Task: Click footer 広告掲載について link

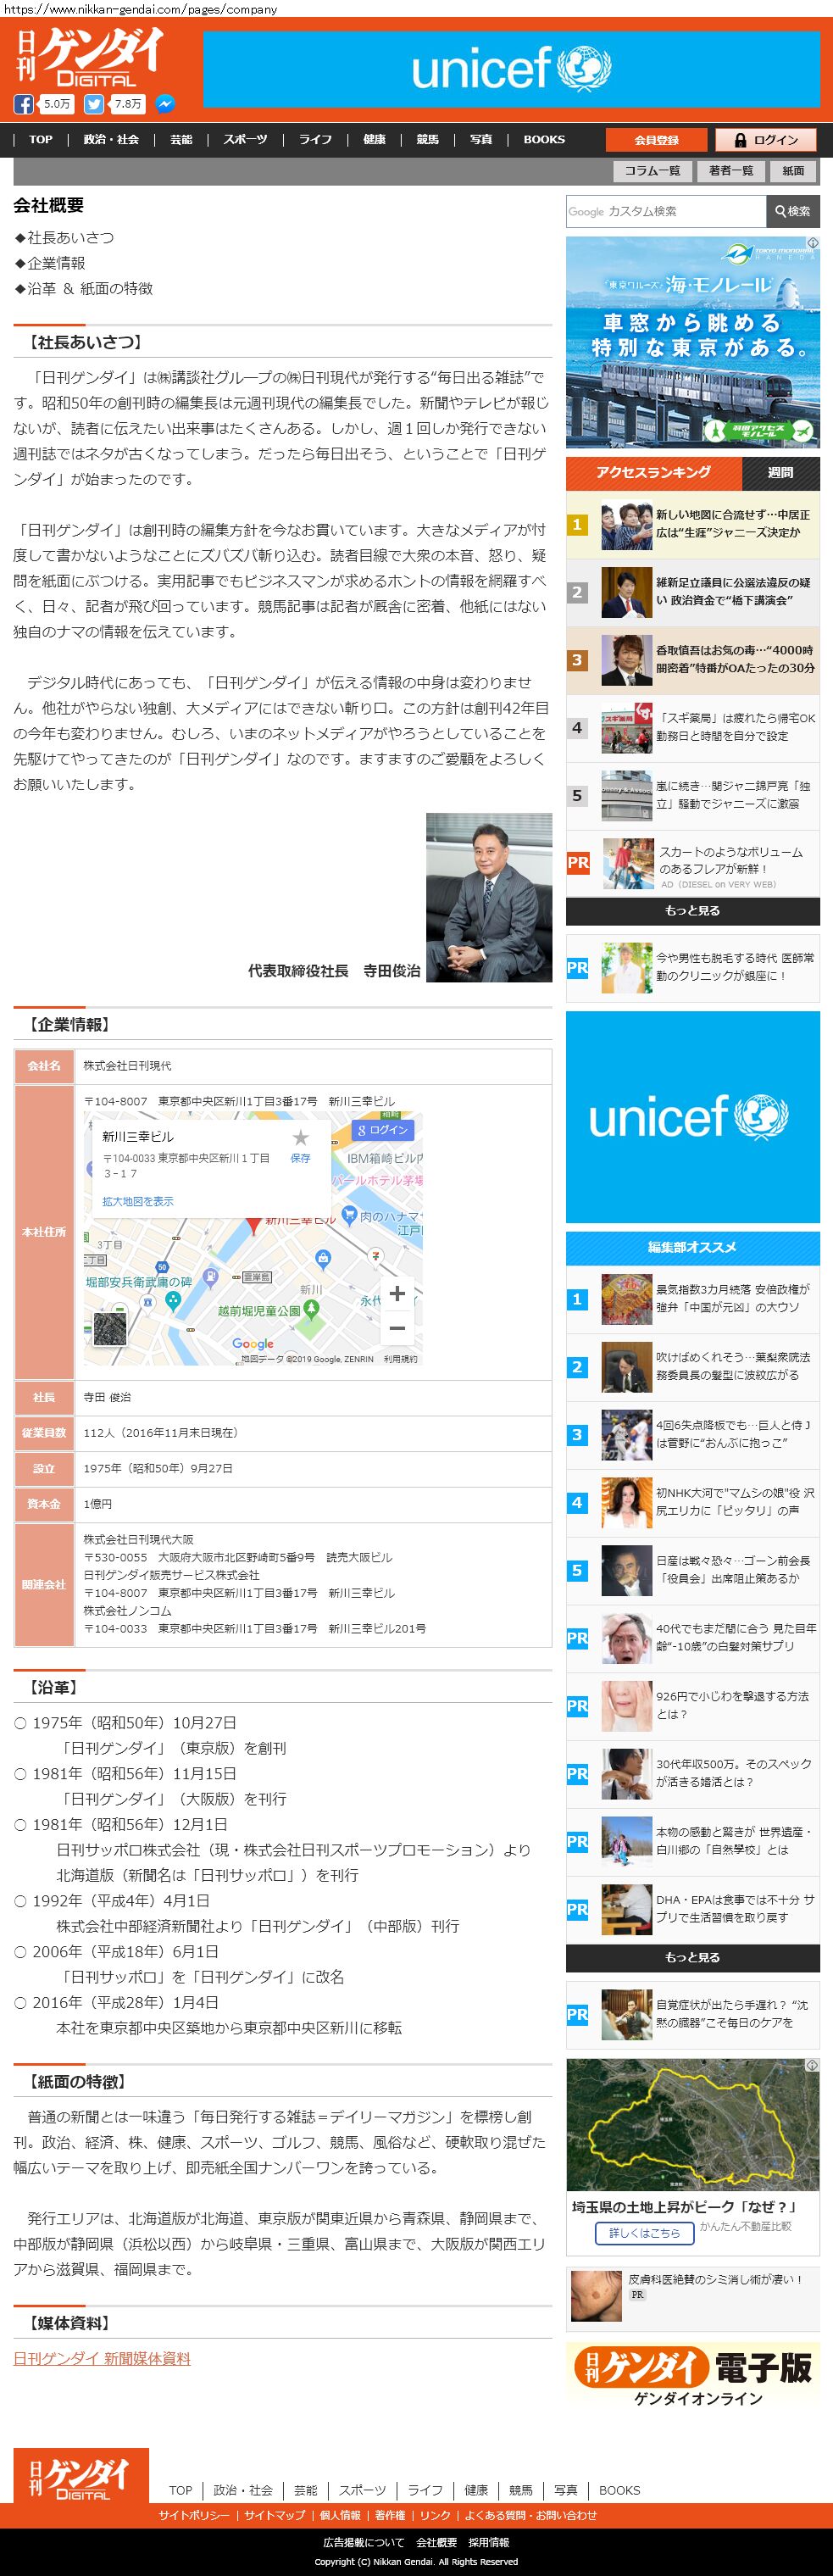Action: click(x=364, y=2542)
